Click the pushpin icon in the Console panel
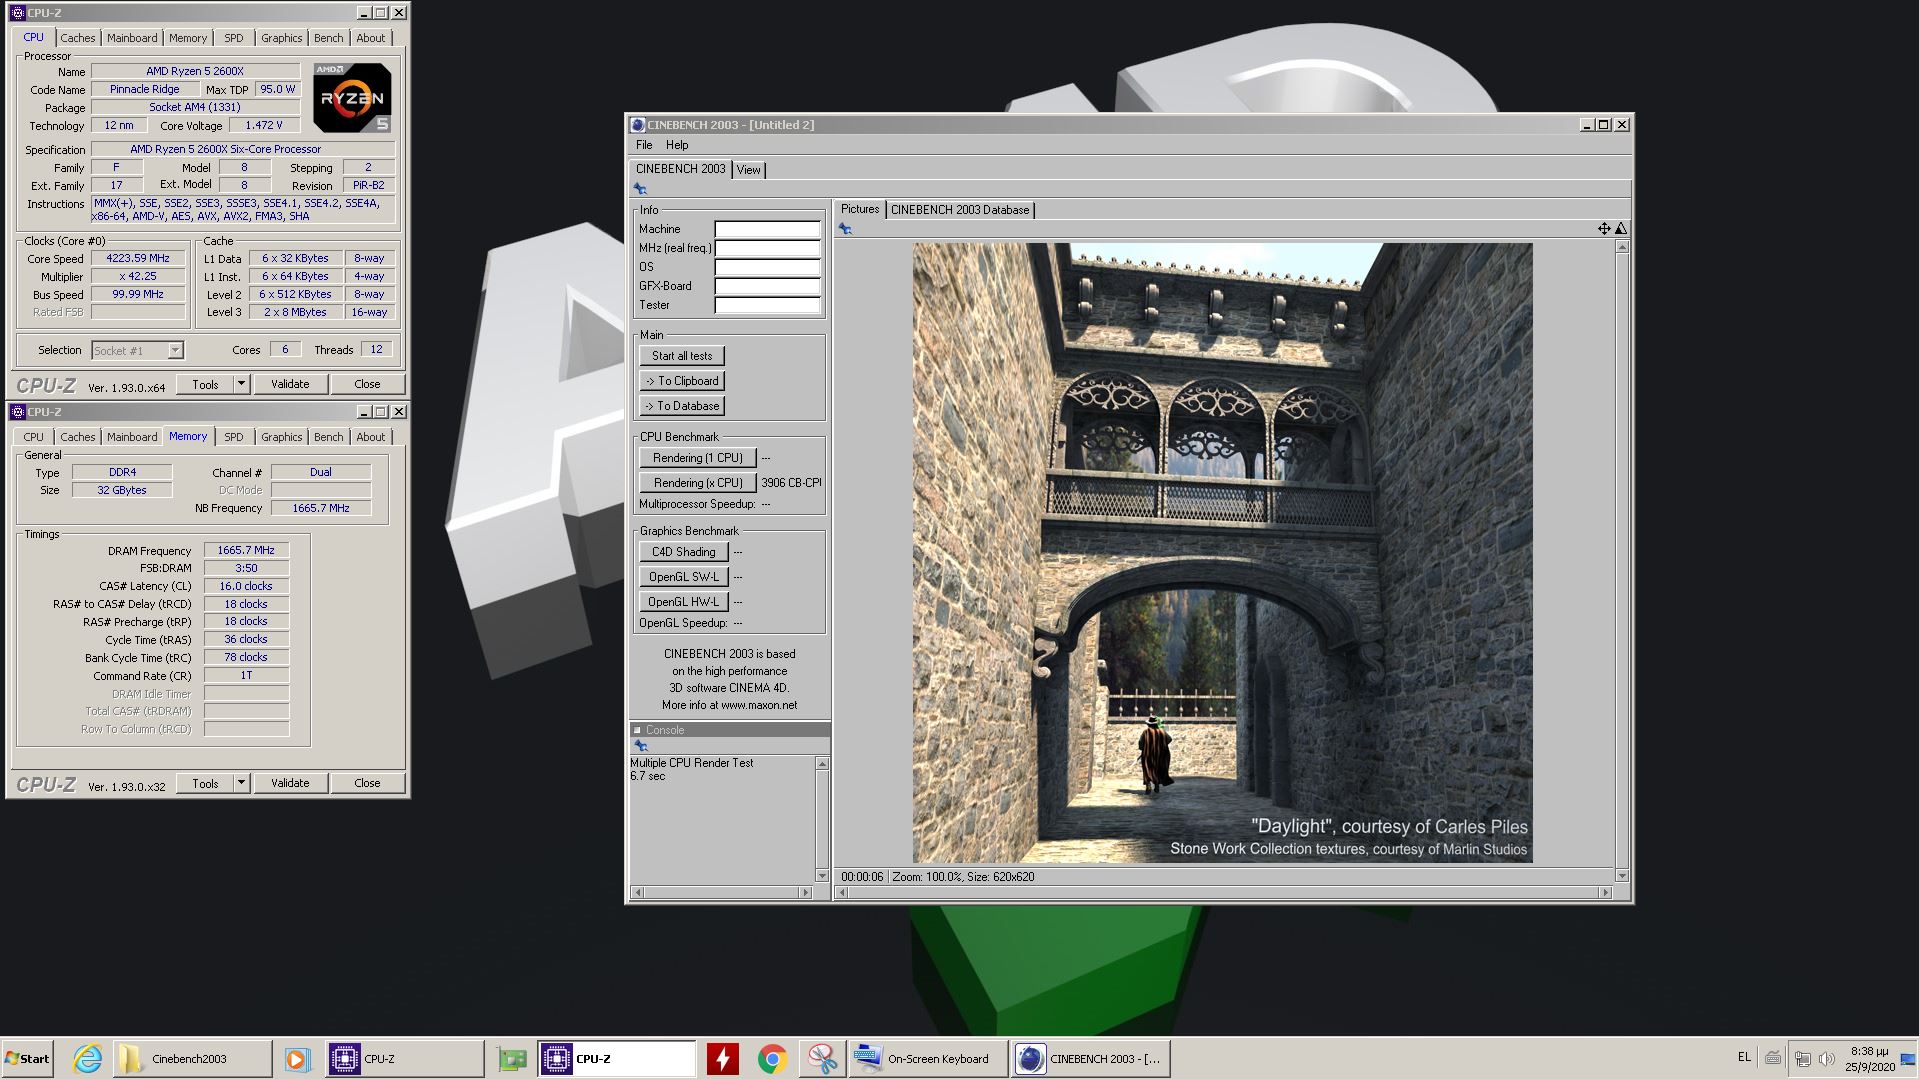This screenshot has height=1079, width=1919. click(x=641, y=746)
